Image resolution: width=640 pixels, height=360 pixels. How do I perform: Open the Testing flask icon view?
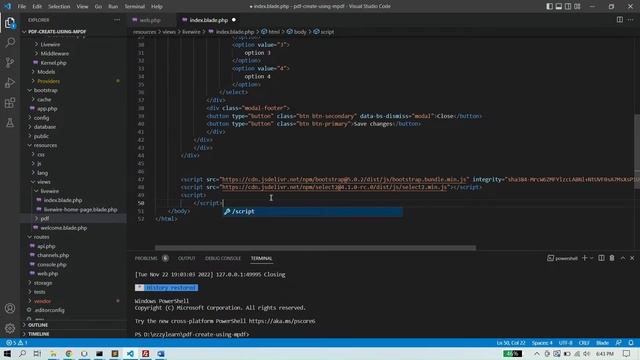click(10, 122)
